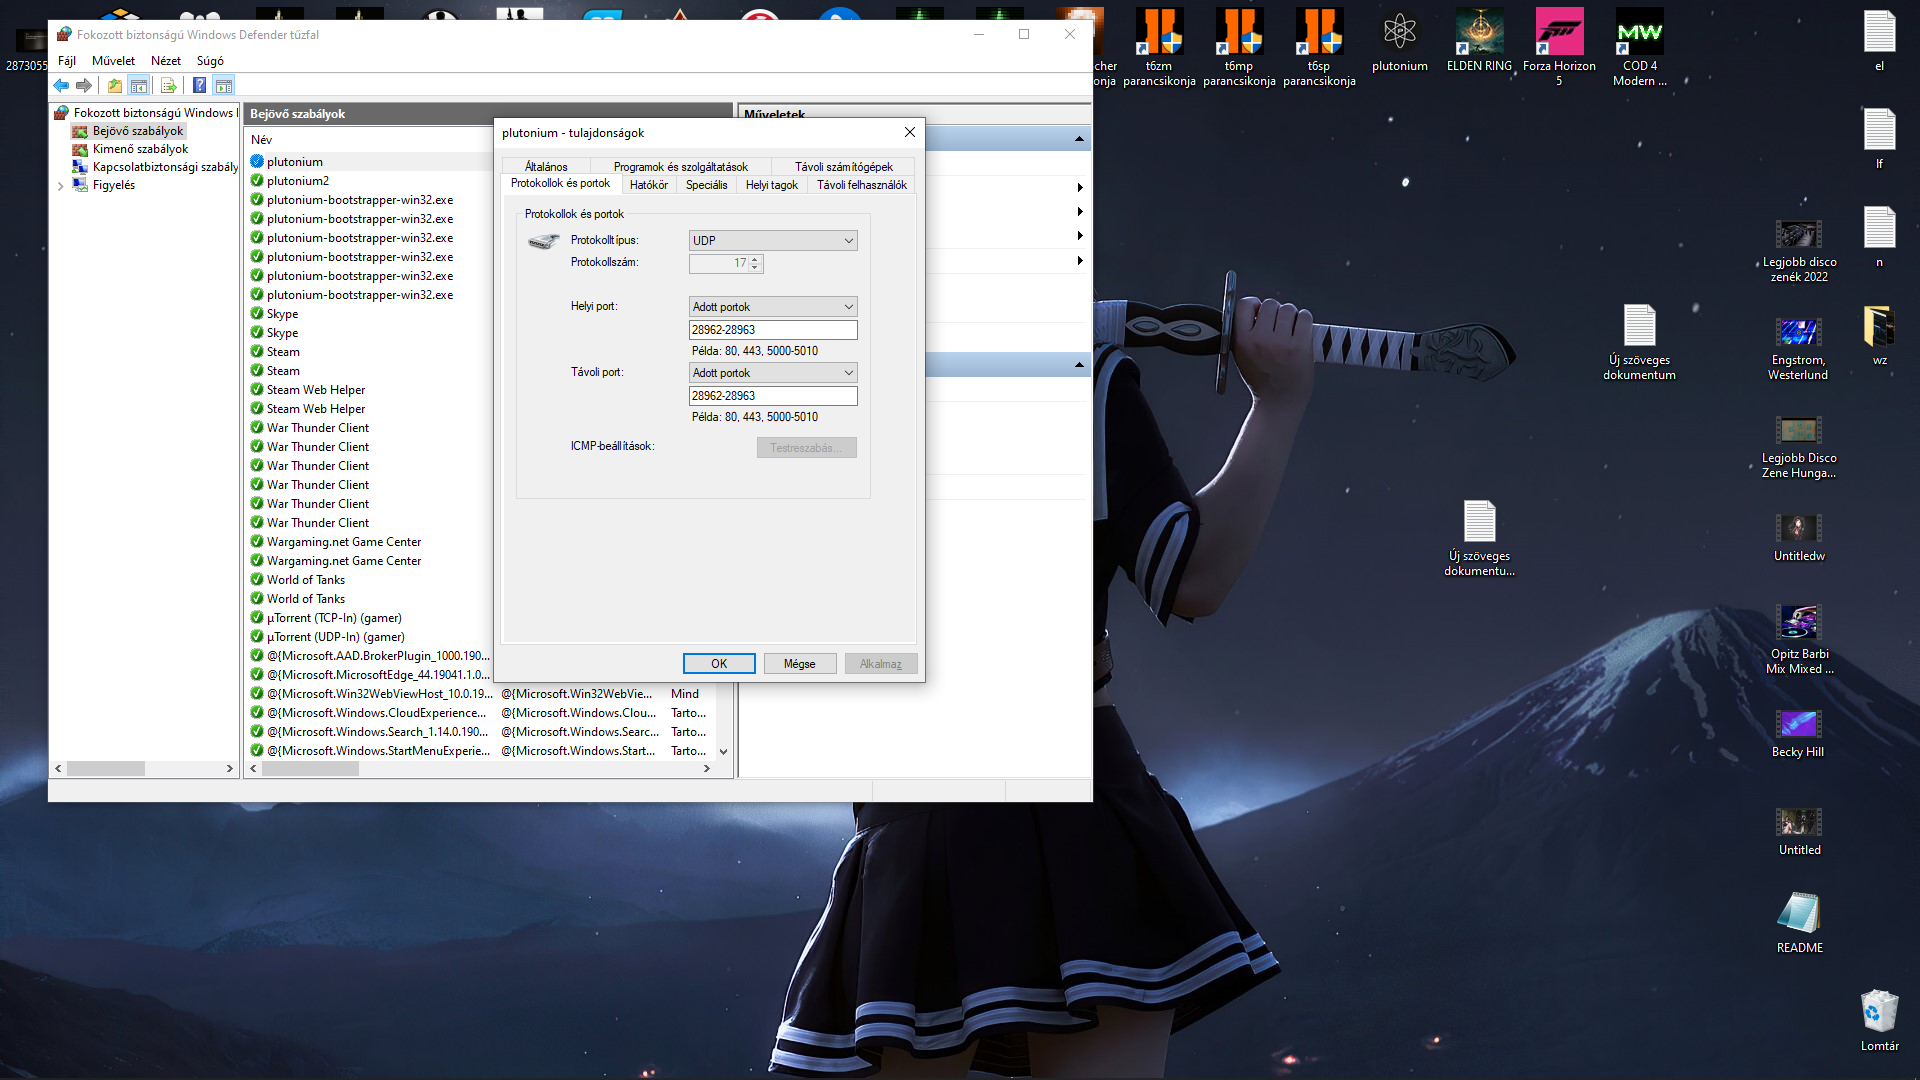The image size is (1920, 1080).
Task: Switch to the Távoli felhasználók tab
Action: [x=861, y=185]
